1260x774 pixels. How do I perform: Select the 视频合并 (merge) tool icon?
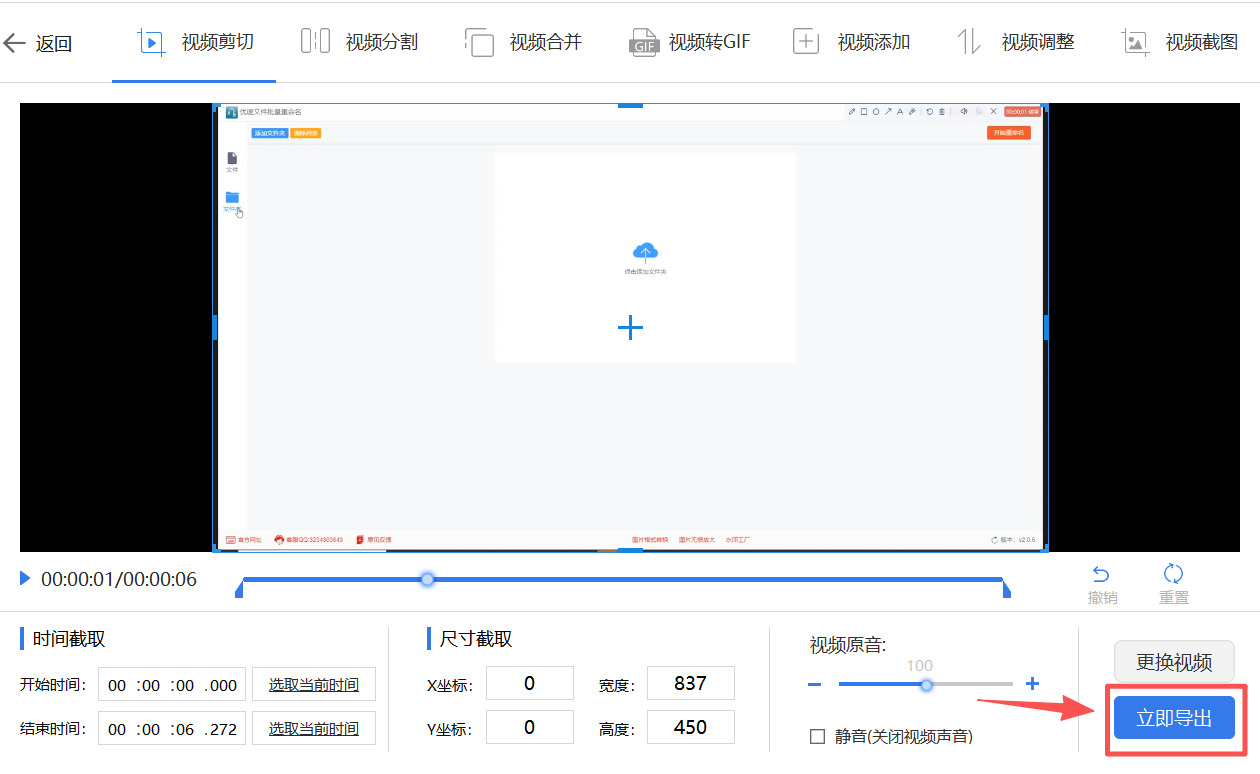[x=480, y=42]
